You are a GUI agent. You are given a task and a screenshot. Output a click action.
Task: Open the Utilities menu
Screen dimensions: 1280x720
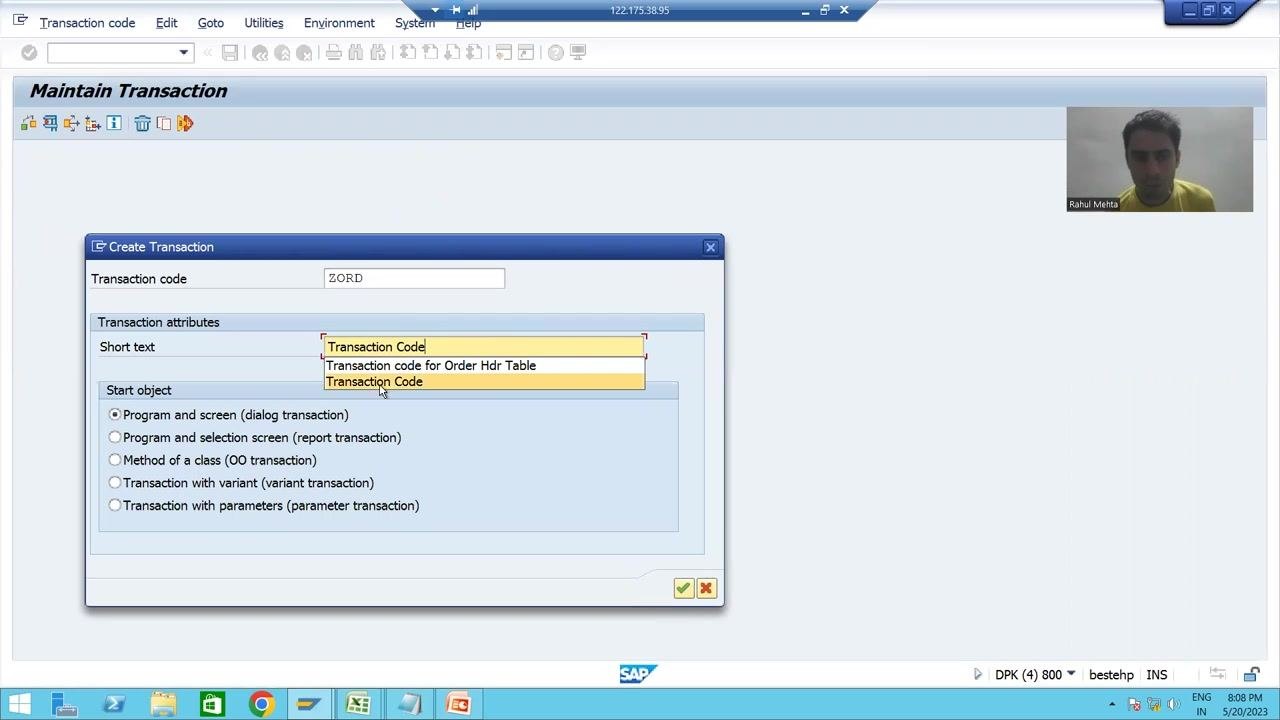pos(264,23)
